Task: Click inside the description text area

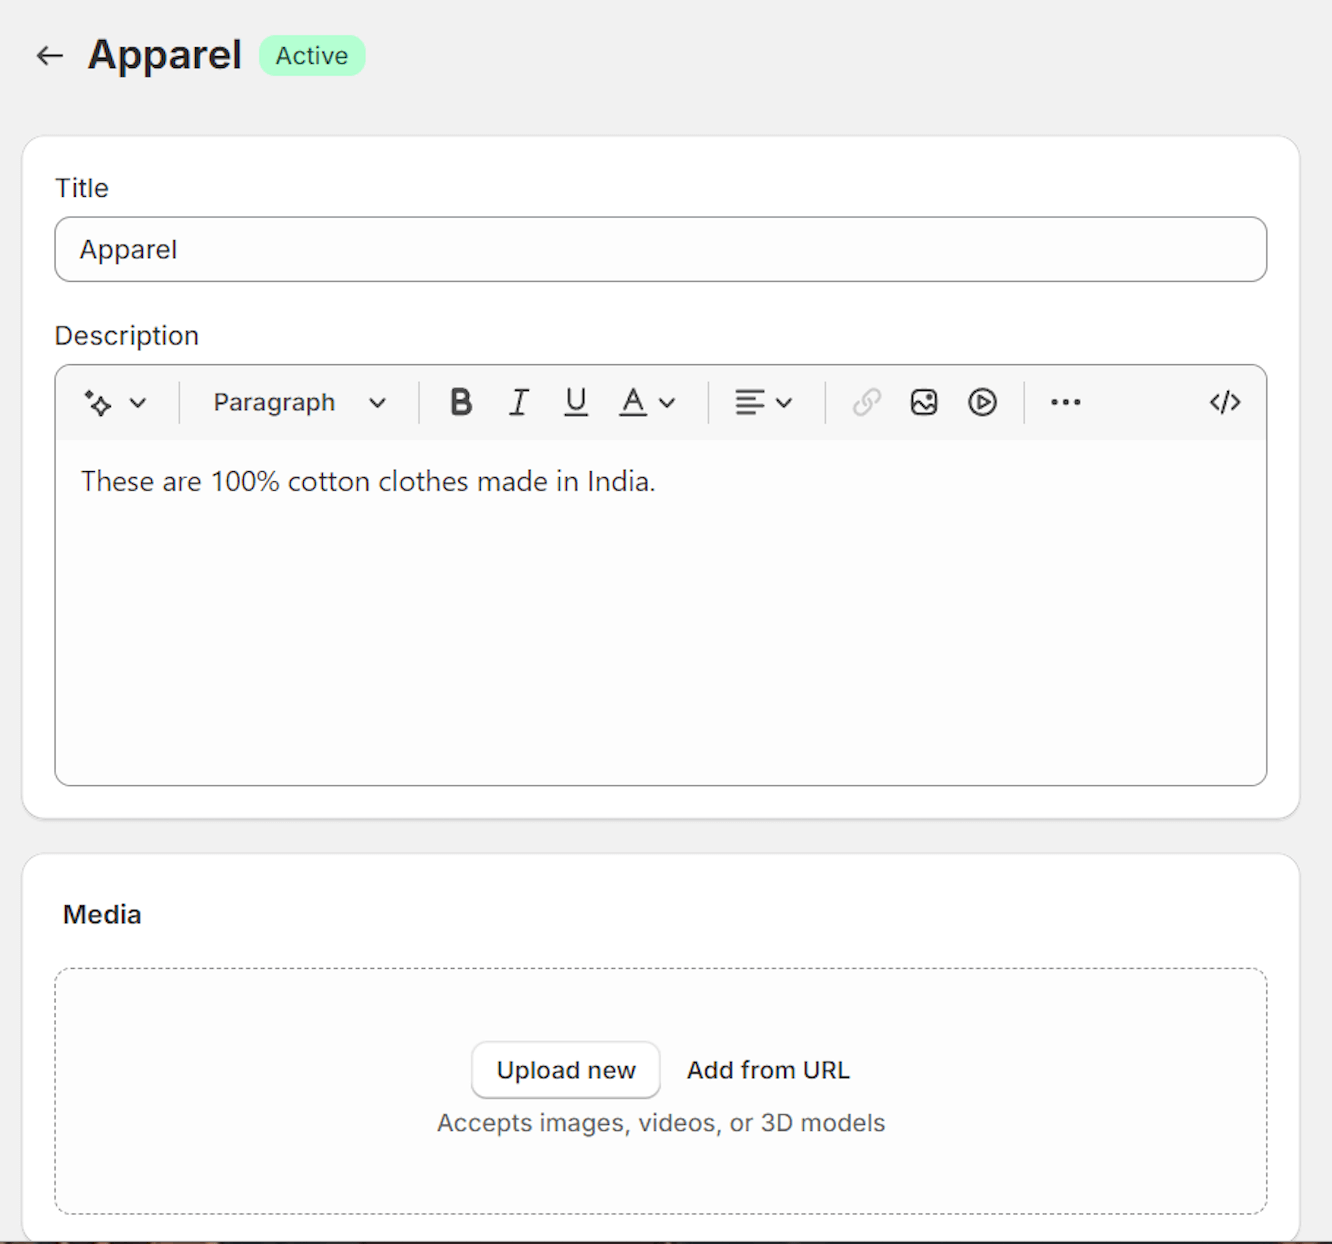Action: point(661,612)
